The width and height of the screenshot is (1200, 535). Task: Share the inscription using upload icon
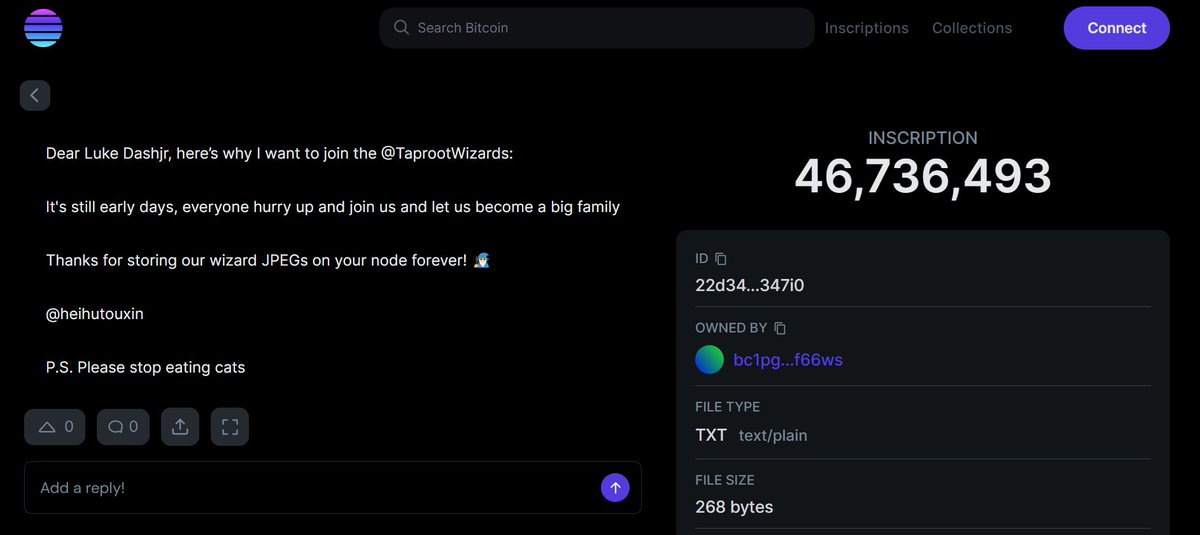[x=180, y=427]
